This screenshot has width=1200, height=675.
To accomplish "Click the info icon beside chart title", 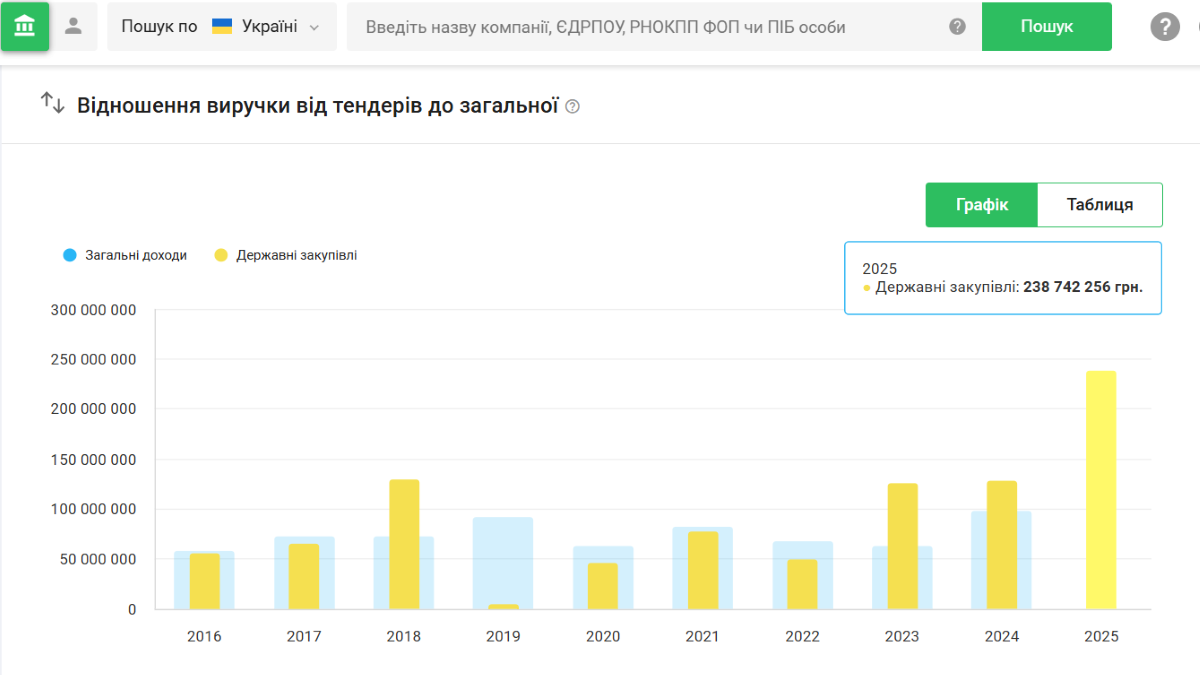I will (572, 106).
